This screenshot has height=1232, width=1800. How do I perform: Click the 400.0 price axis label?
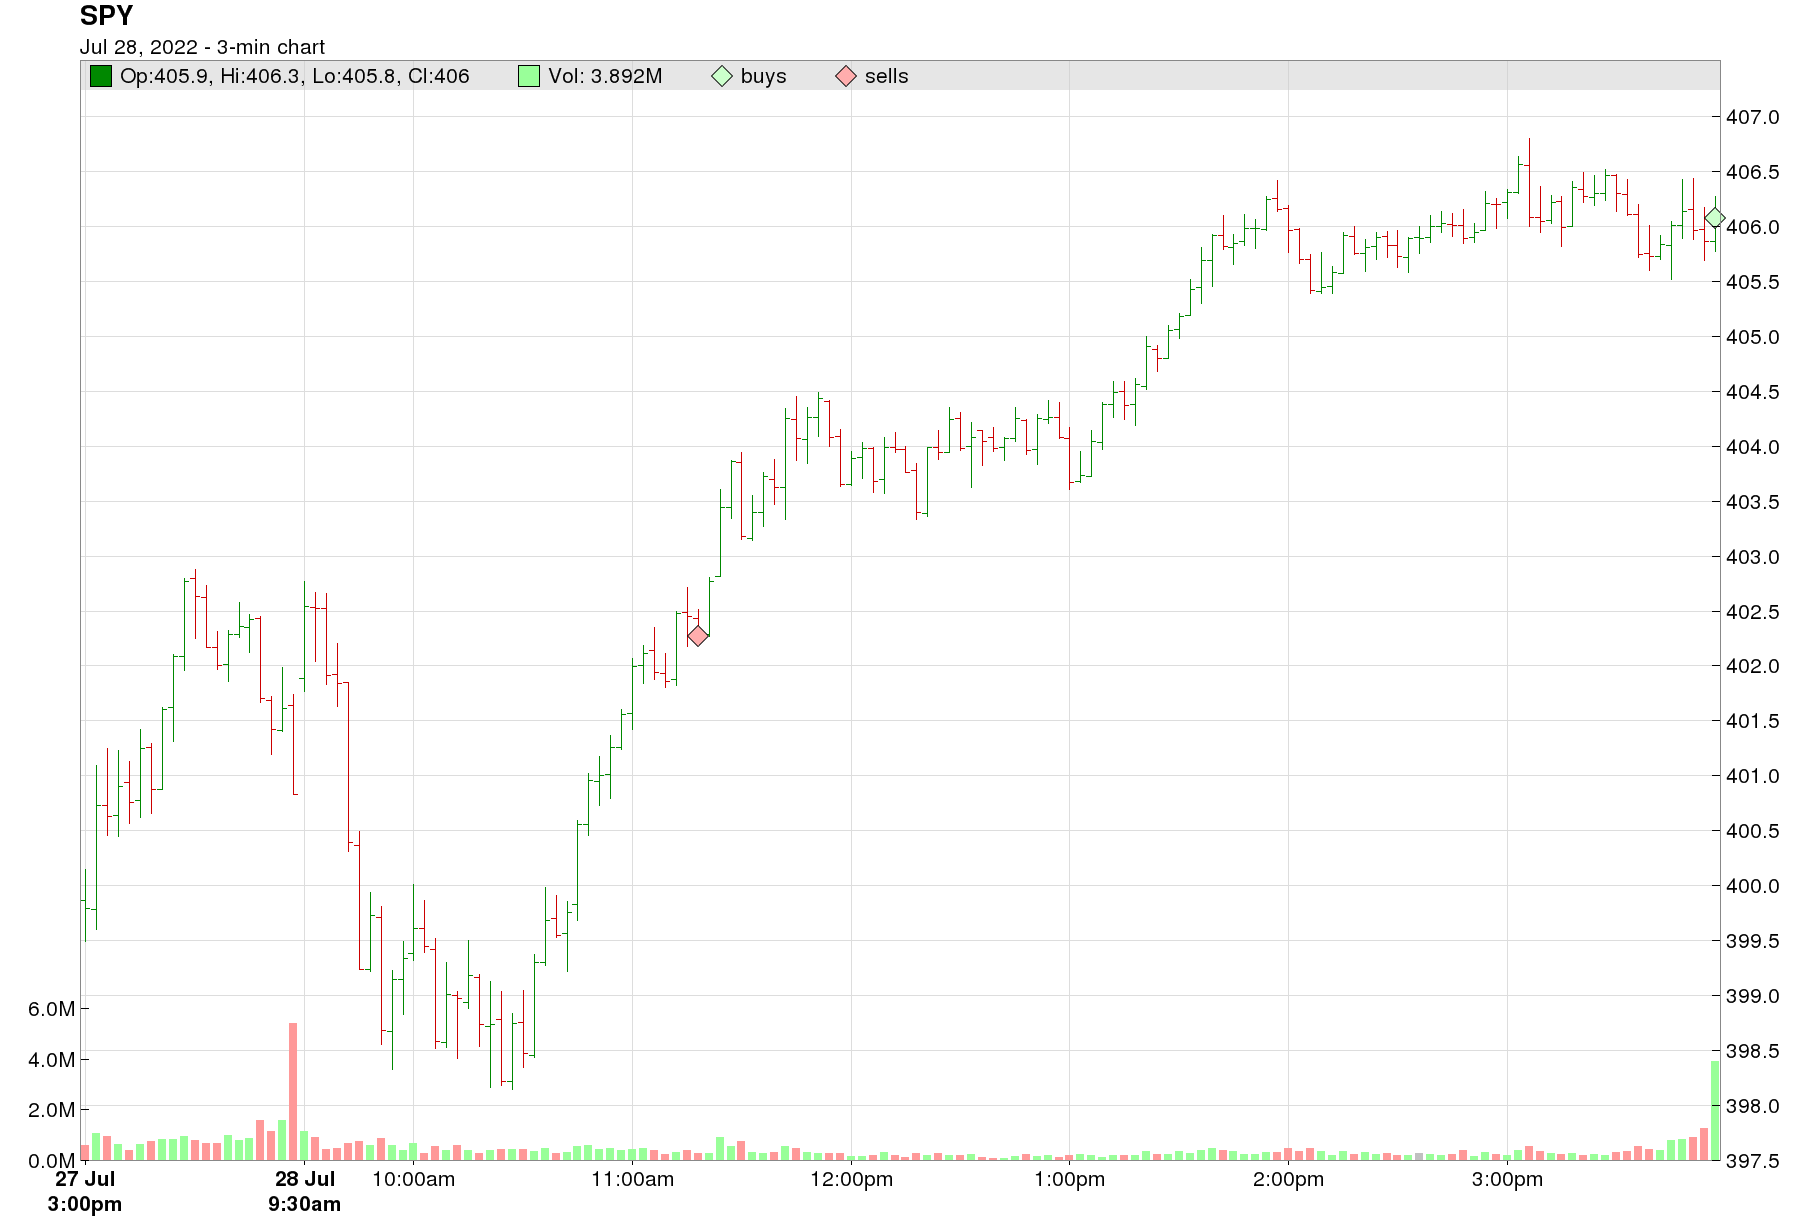(x=1753, y=886)
